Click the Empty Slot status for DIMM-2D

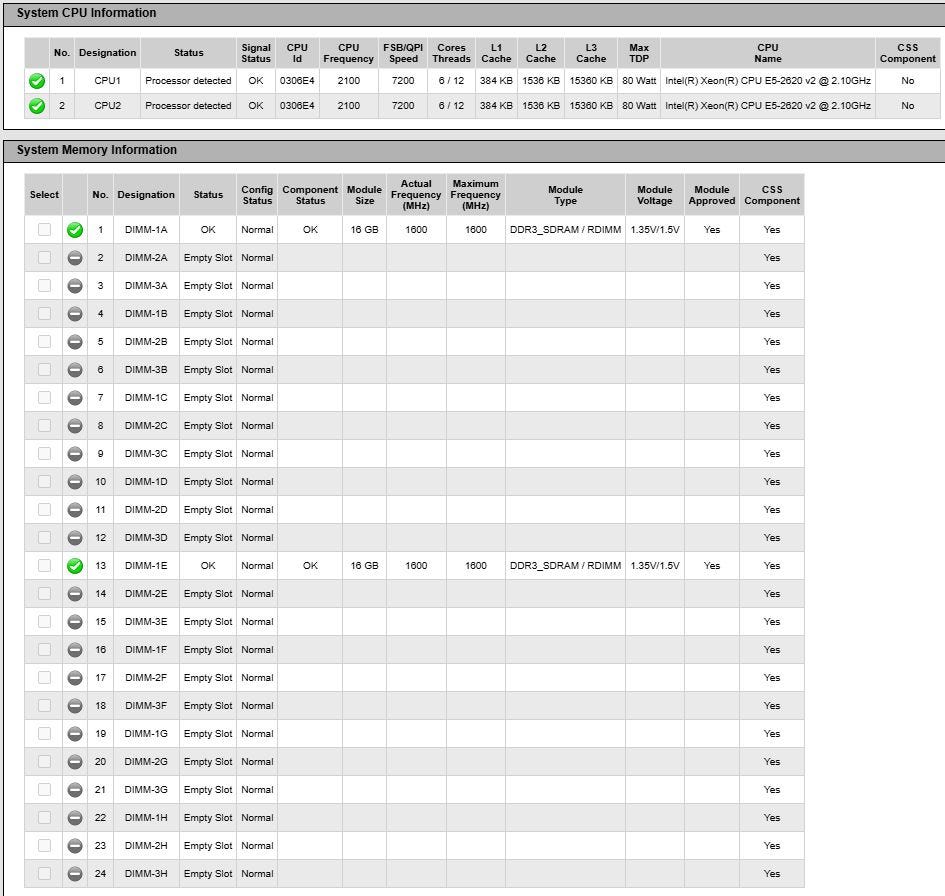point(207,510)
